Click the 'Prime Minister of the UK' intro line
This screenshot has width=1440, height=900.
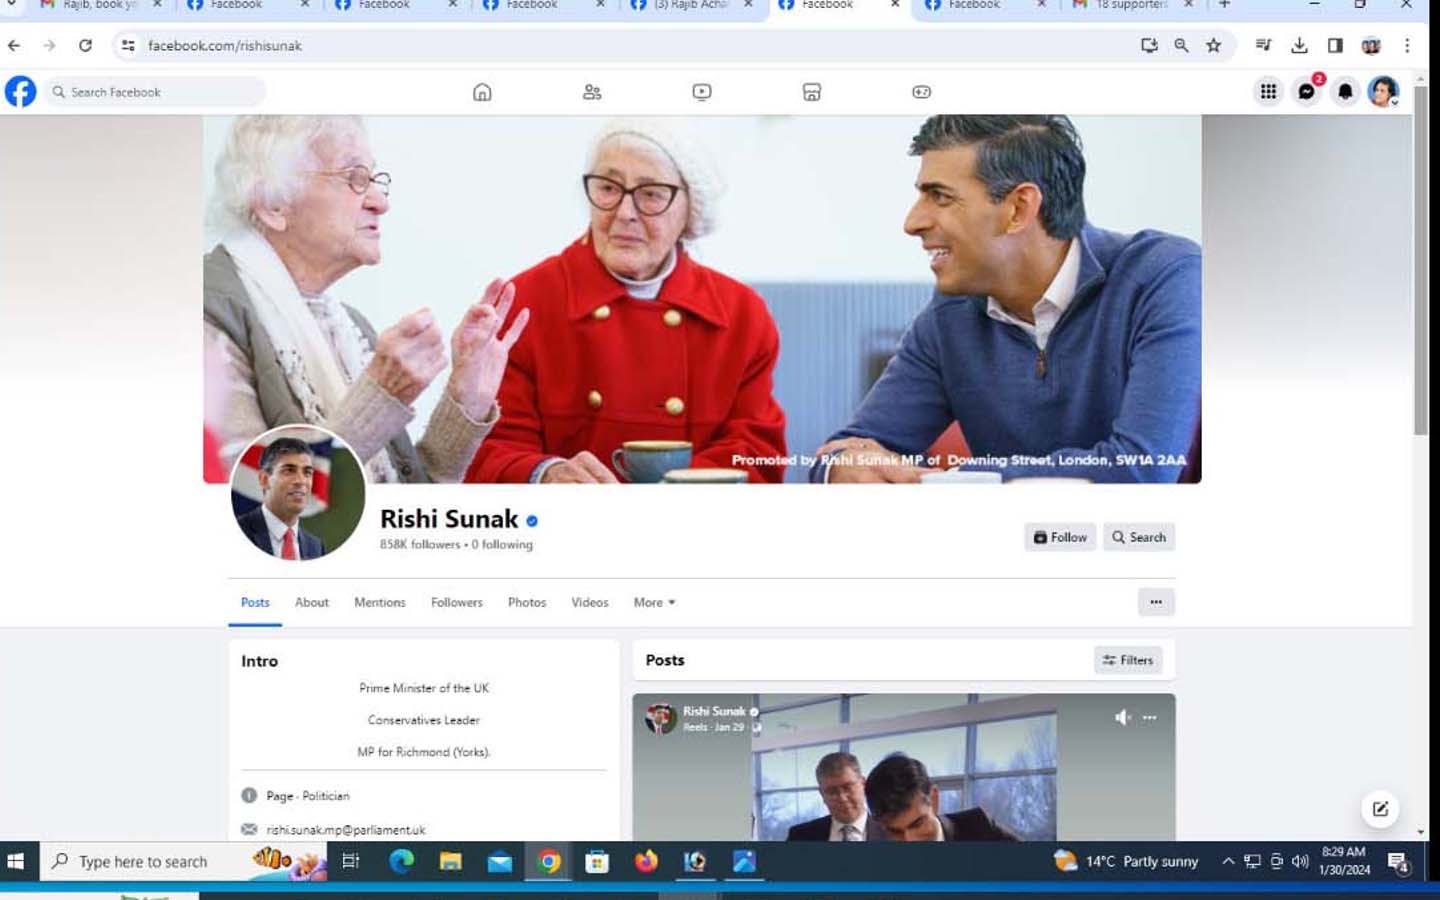(x=424, y=688)
